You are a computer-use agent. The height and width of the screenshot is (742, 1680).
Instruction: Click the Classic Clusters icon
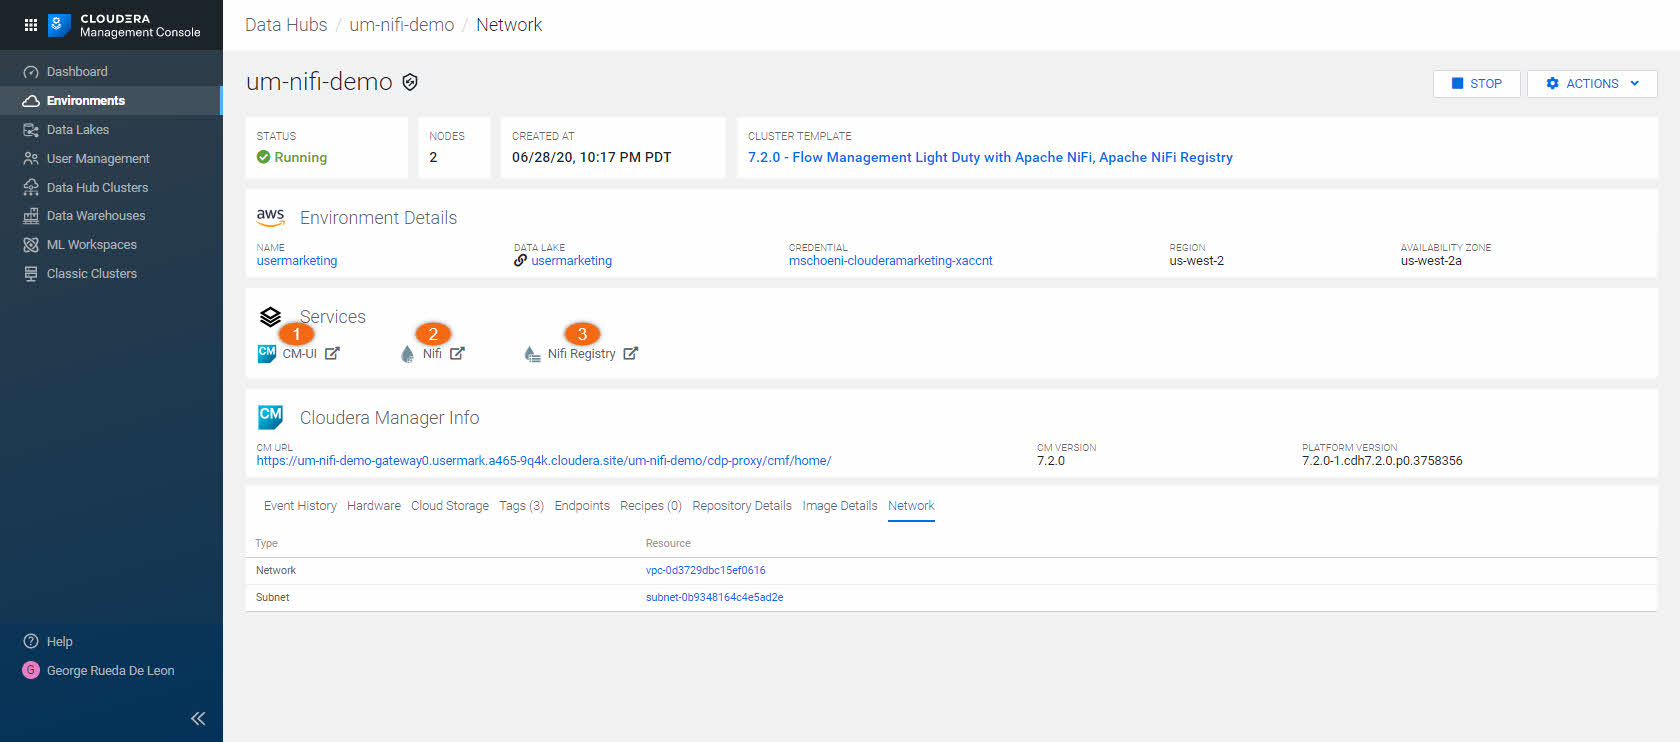click(31, 274)
